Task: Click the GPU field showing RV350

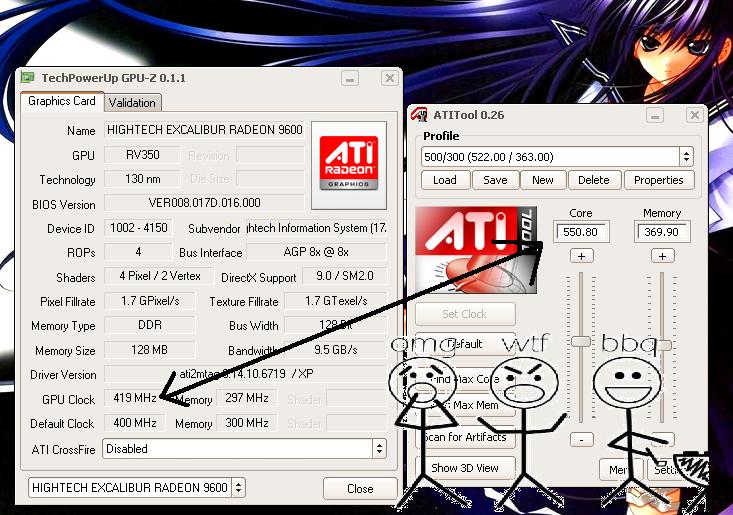Action: [x=142, y=155]
